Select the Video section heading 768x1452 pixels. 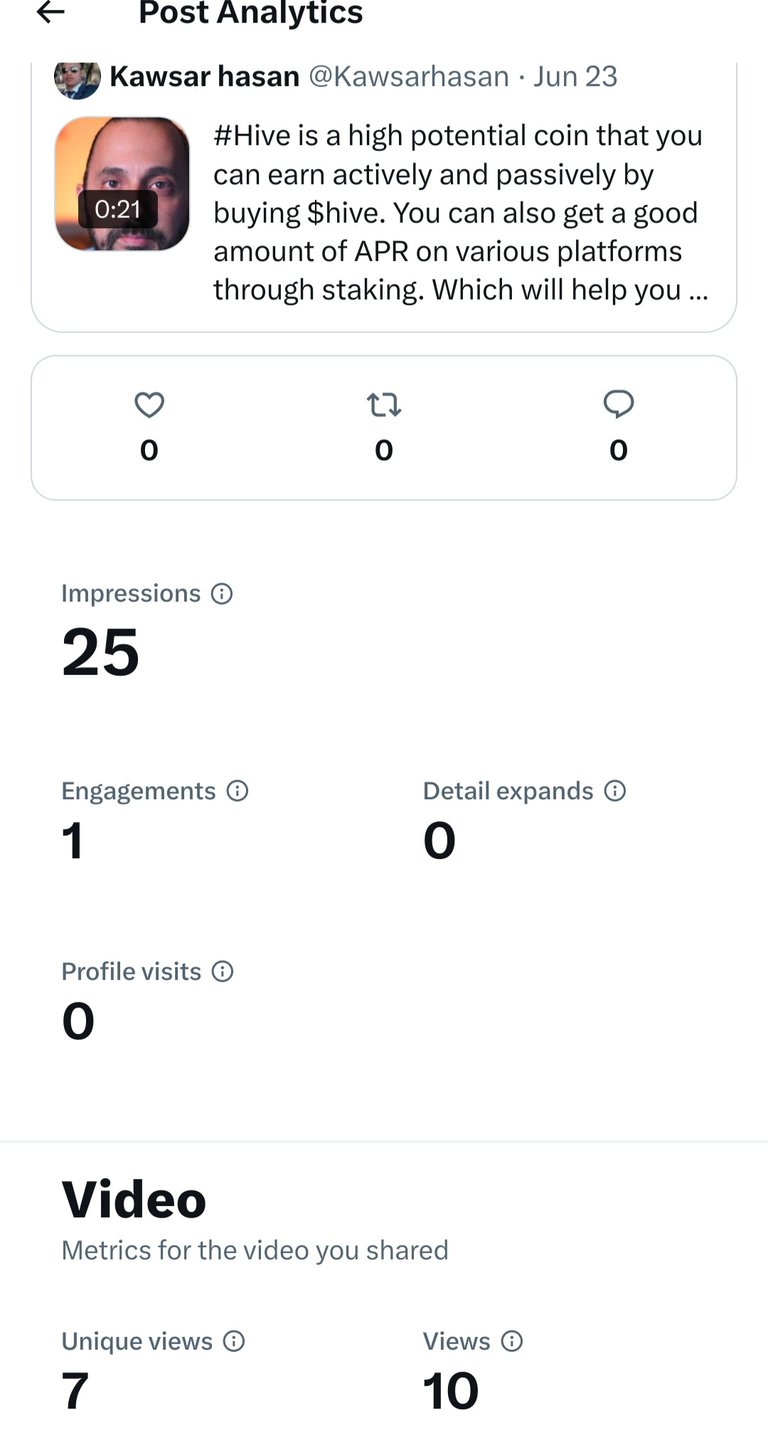click(x=134, y=1199)
